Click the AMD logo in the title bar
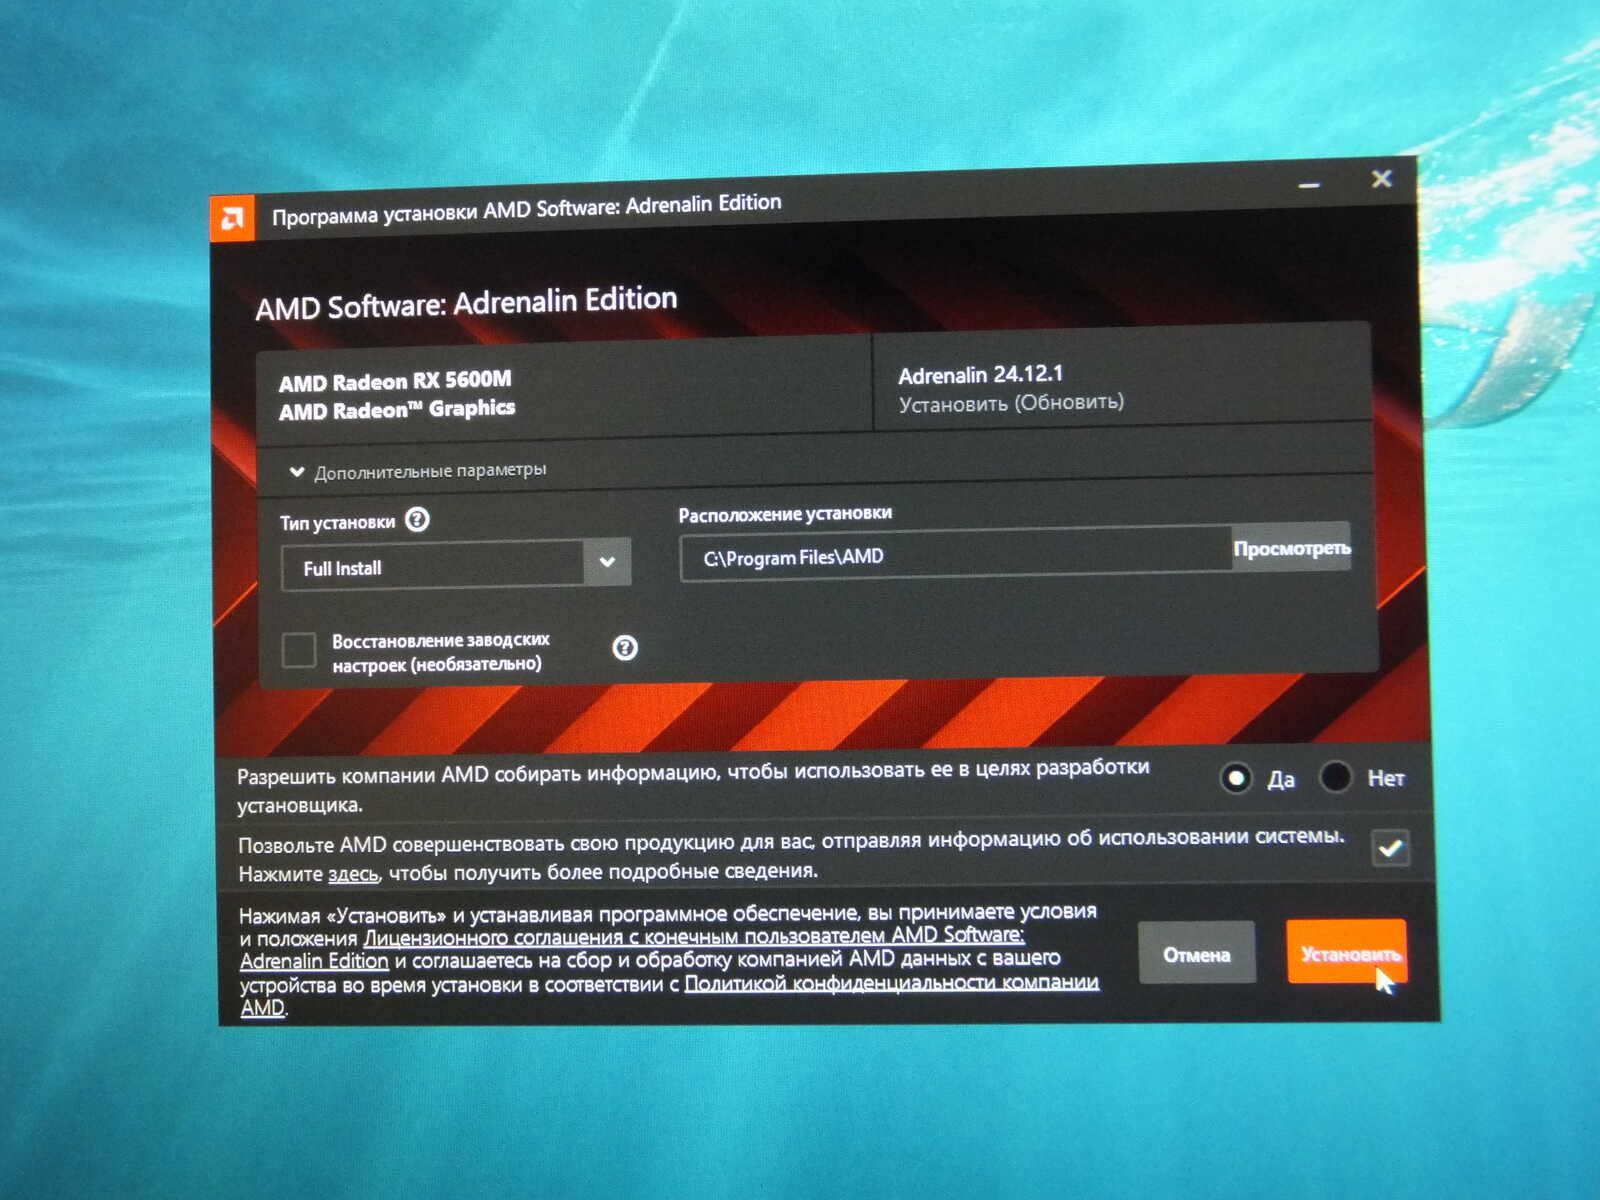1600x1200 pixels. point(233,218)
